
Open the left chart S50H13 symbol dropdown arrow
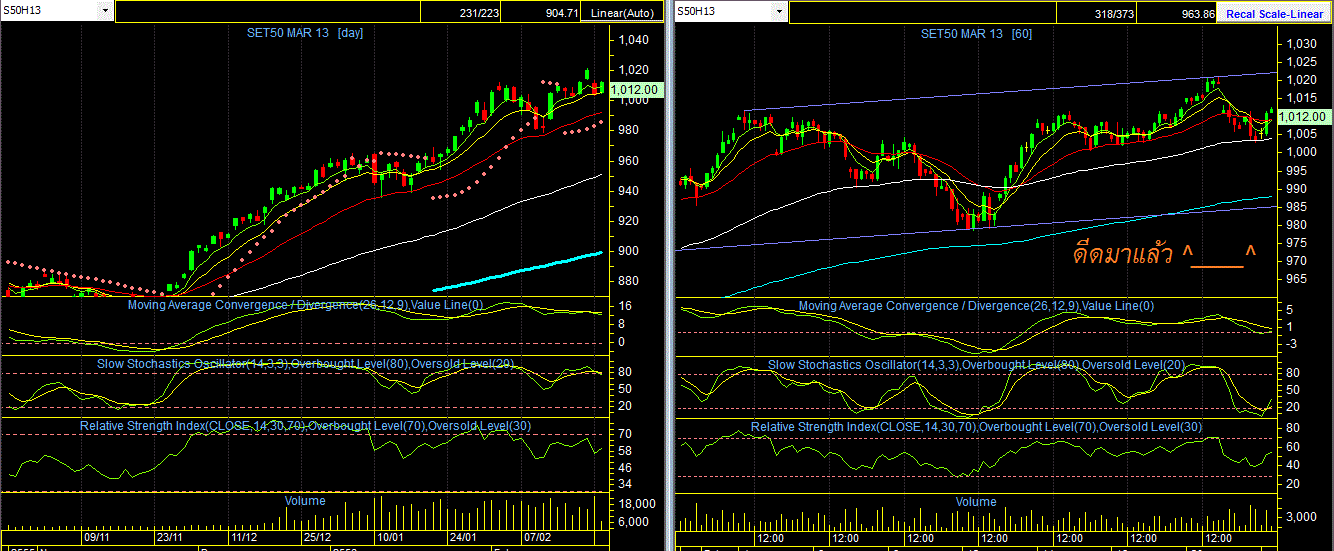(105, 10)
